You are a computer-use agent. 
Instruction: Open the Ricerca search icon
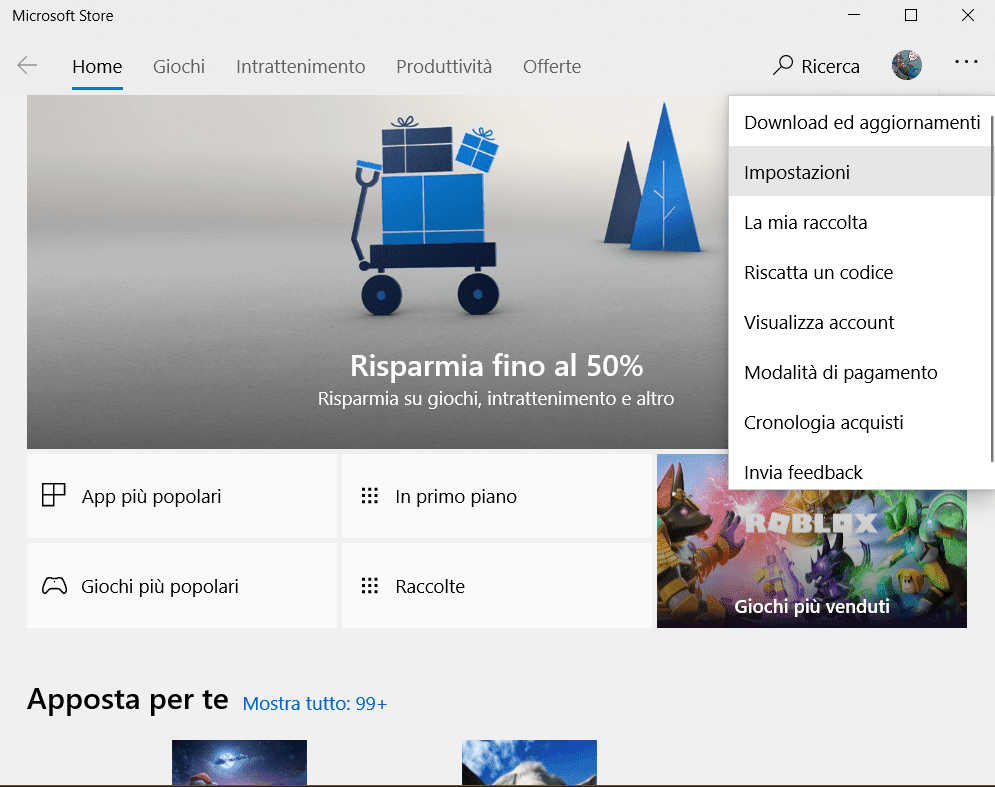783,66
